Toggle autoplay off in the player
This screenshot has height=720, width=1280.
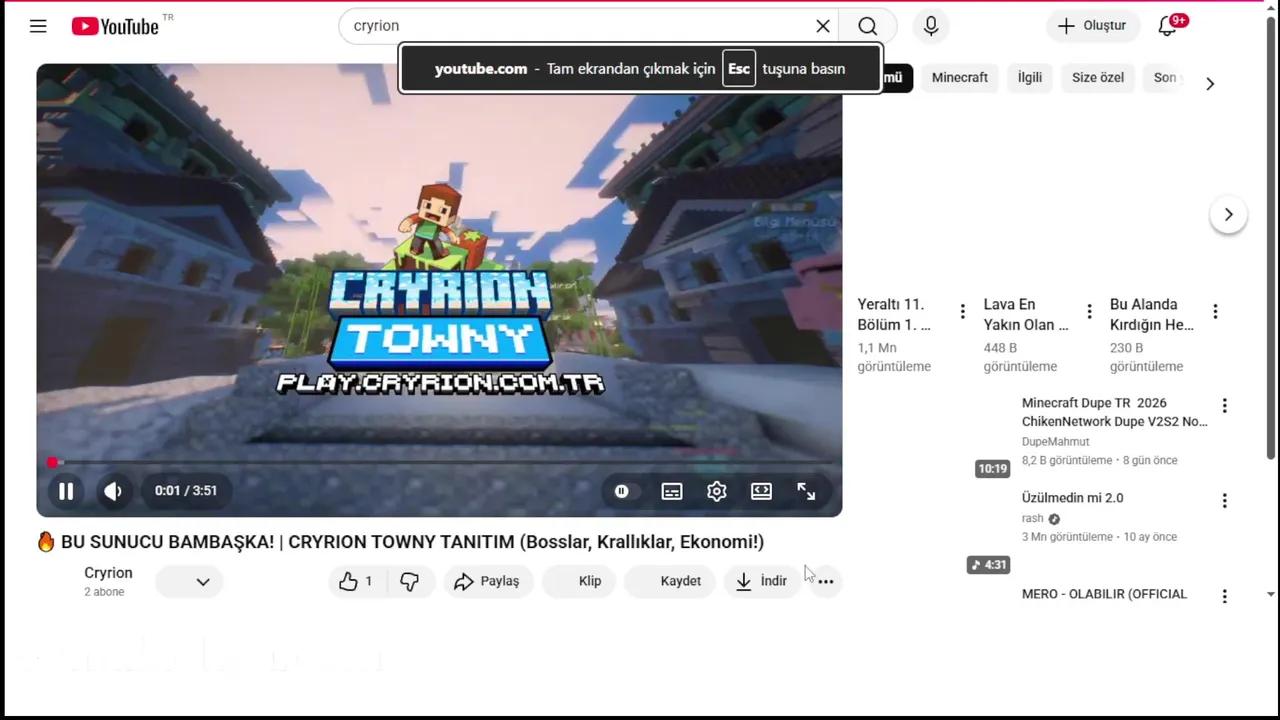click(x=621, y=490)
